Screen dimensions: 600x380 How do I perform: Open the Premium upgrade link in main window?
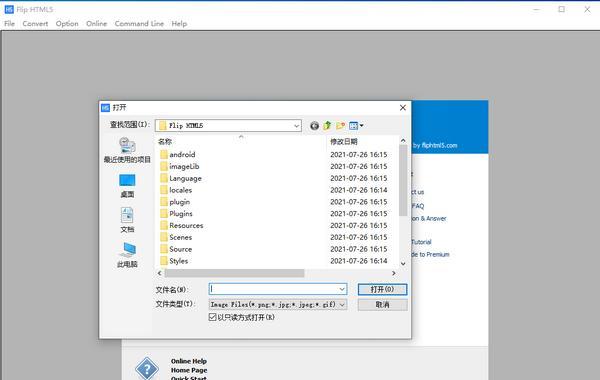click(x=430, y=254)
